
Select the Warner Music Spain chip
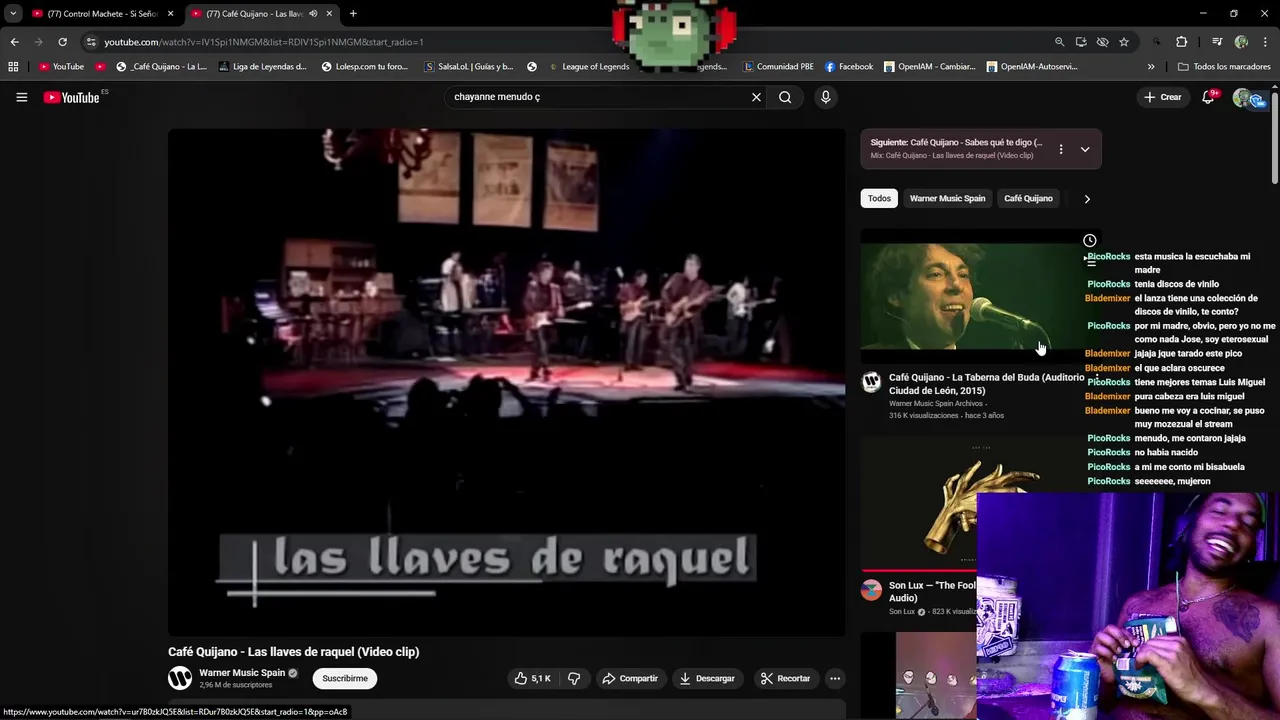(x=947, y=198)
